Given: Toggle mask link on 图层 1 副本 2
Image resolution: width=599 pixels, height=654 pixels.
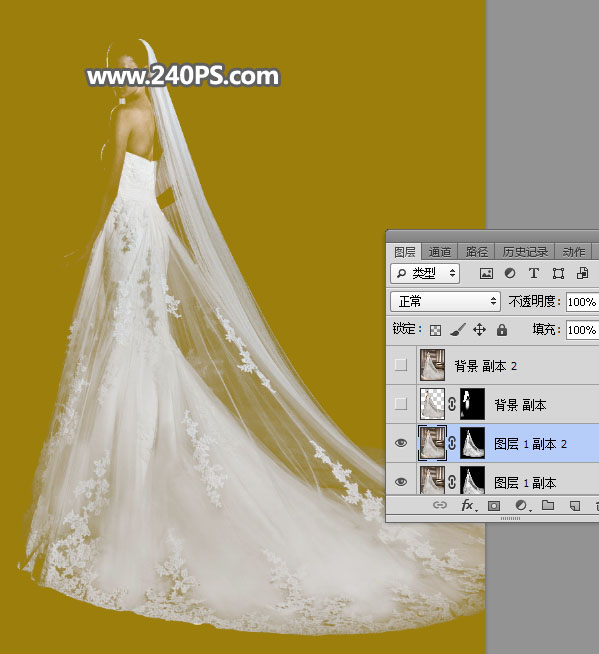Looking at the screenshot, I should click(x=452, y=443).
